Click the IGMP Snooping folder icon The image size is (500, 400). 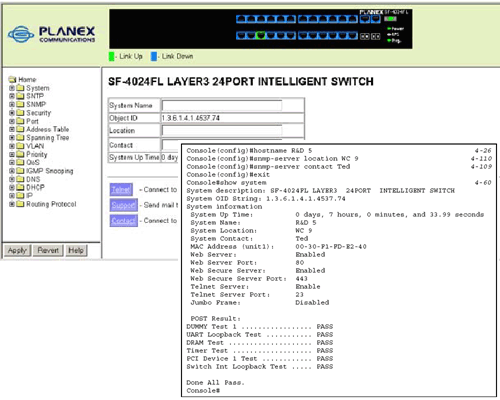tap(20, 171)
